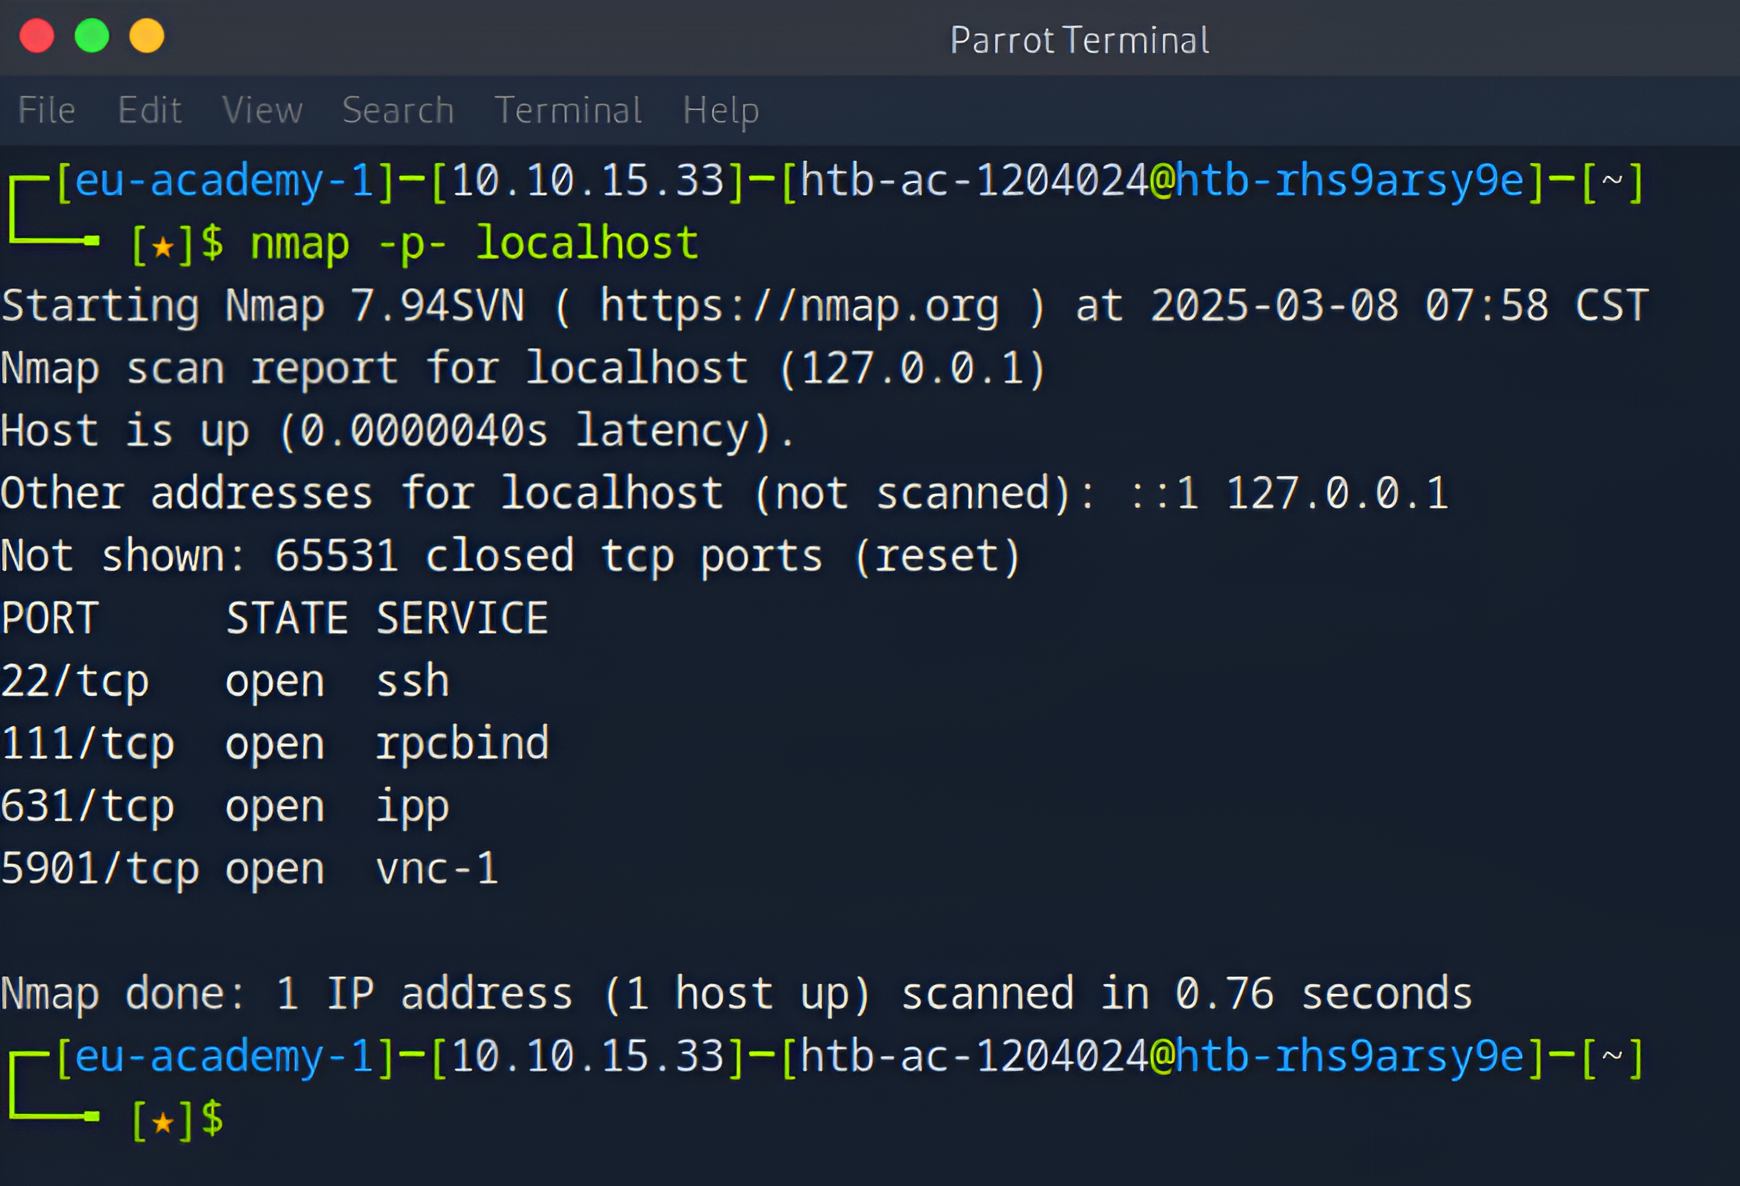
Task: Open the Edit menu
Action: click(x=150, y=110)
